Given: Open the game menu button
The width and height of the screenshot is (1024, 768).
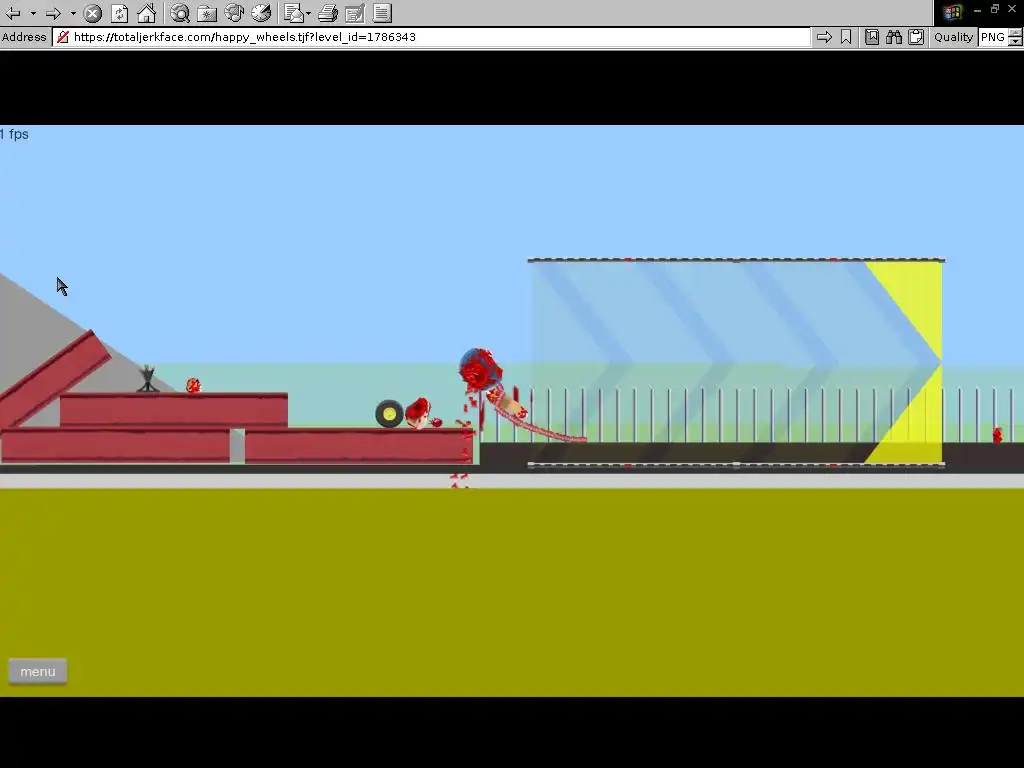Looking at the screenshot, I should pos(38,671).
